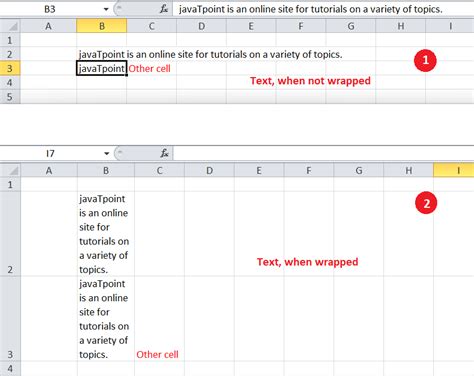Select highlighted row 3 header in top sheet

point(10,68)
